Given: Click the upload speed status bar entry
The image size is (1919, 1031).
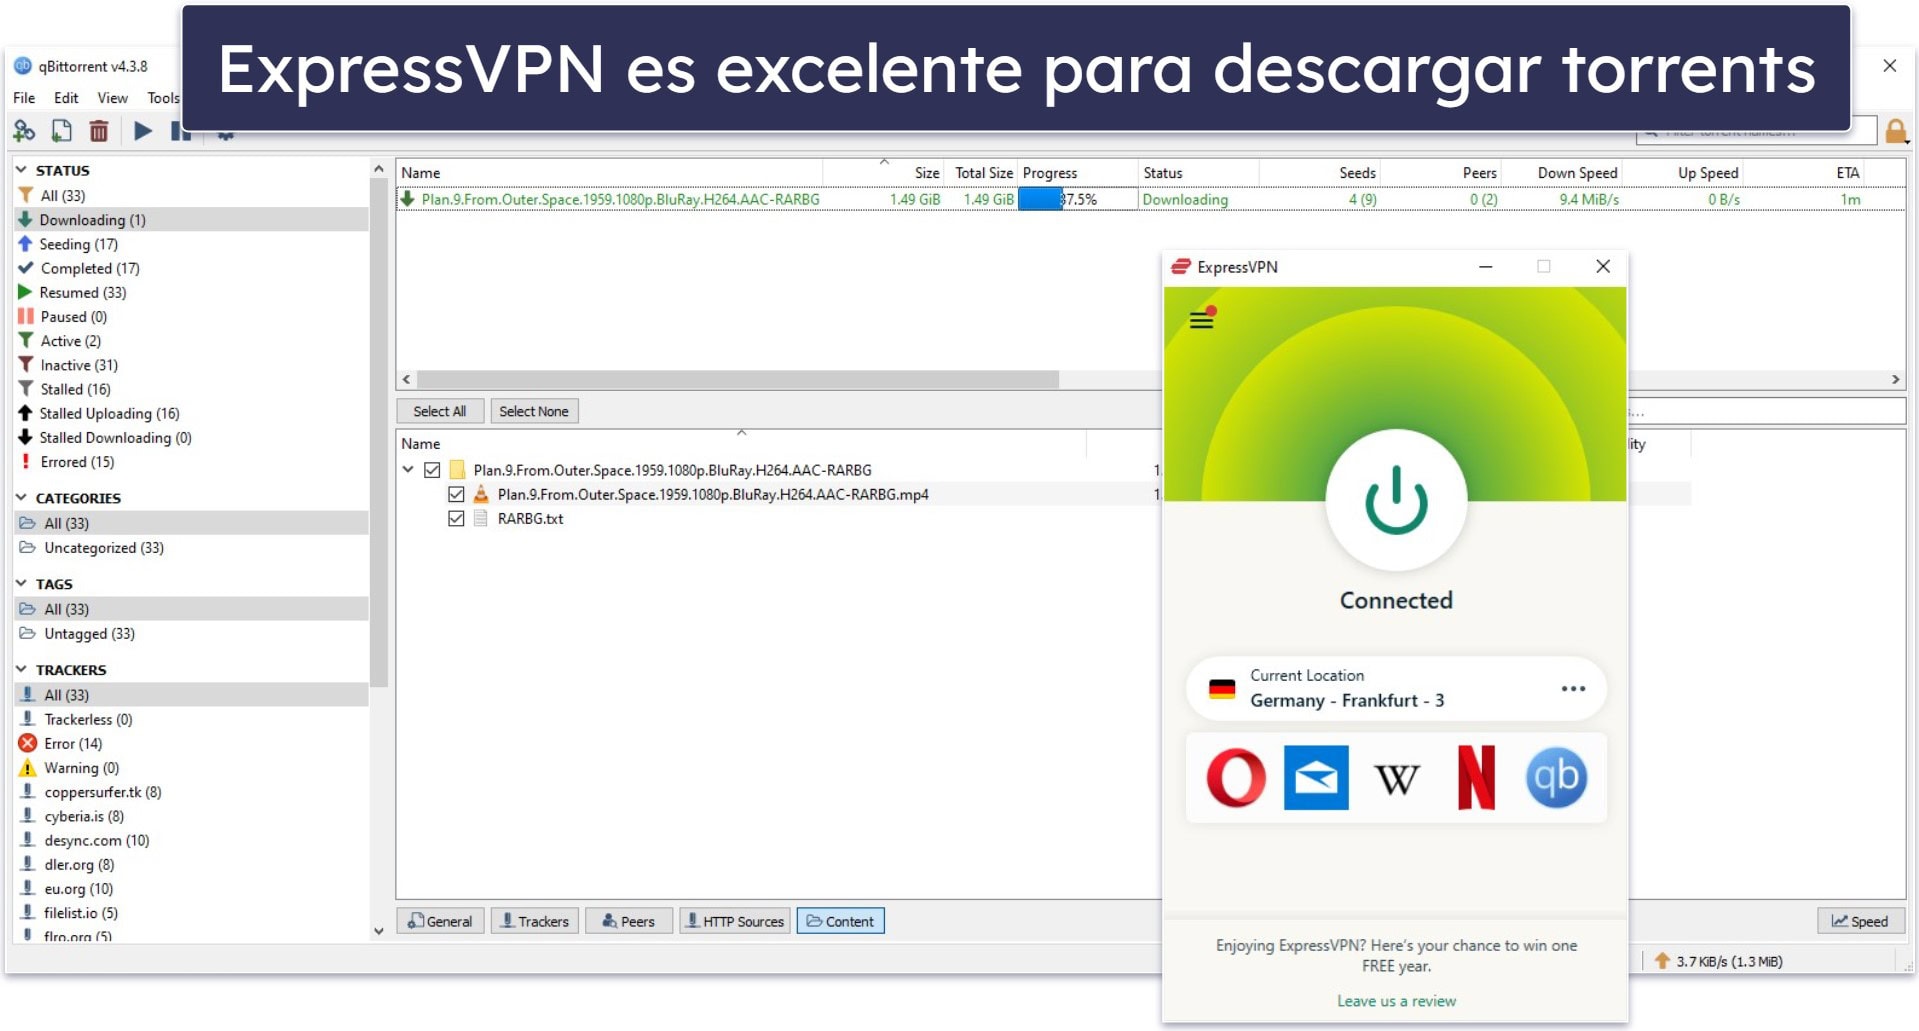Looking at the screenshot, I should click(x=1719, y=961).
